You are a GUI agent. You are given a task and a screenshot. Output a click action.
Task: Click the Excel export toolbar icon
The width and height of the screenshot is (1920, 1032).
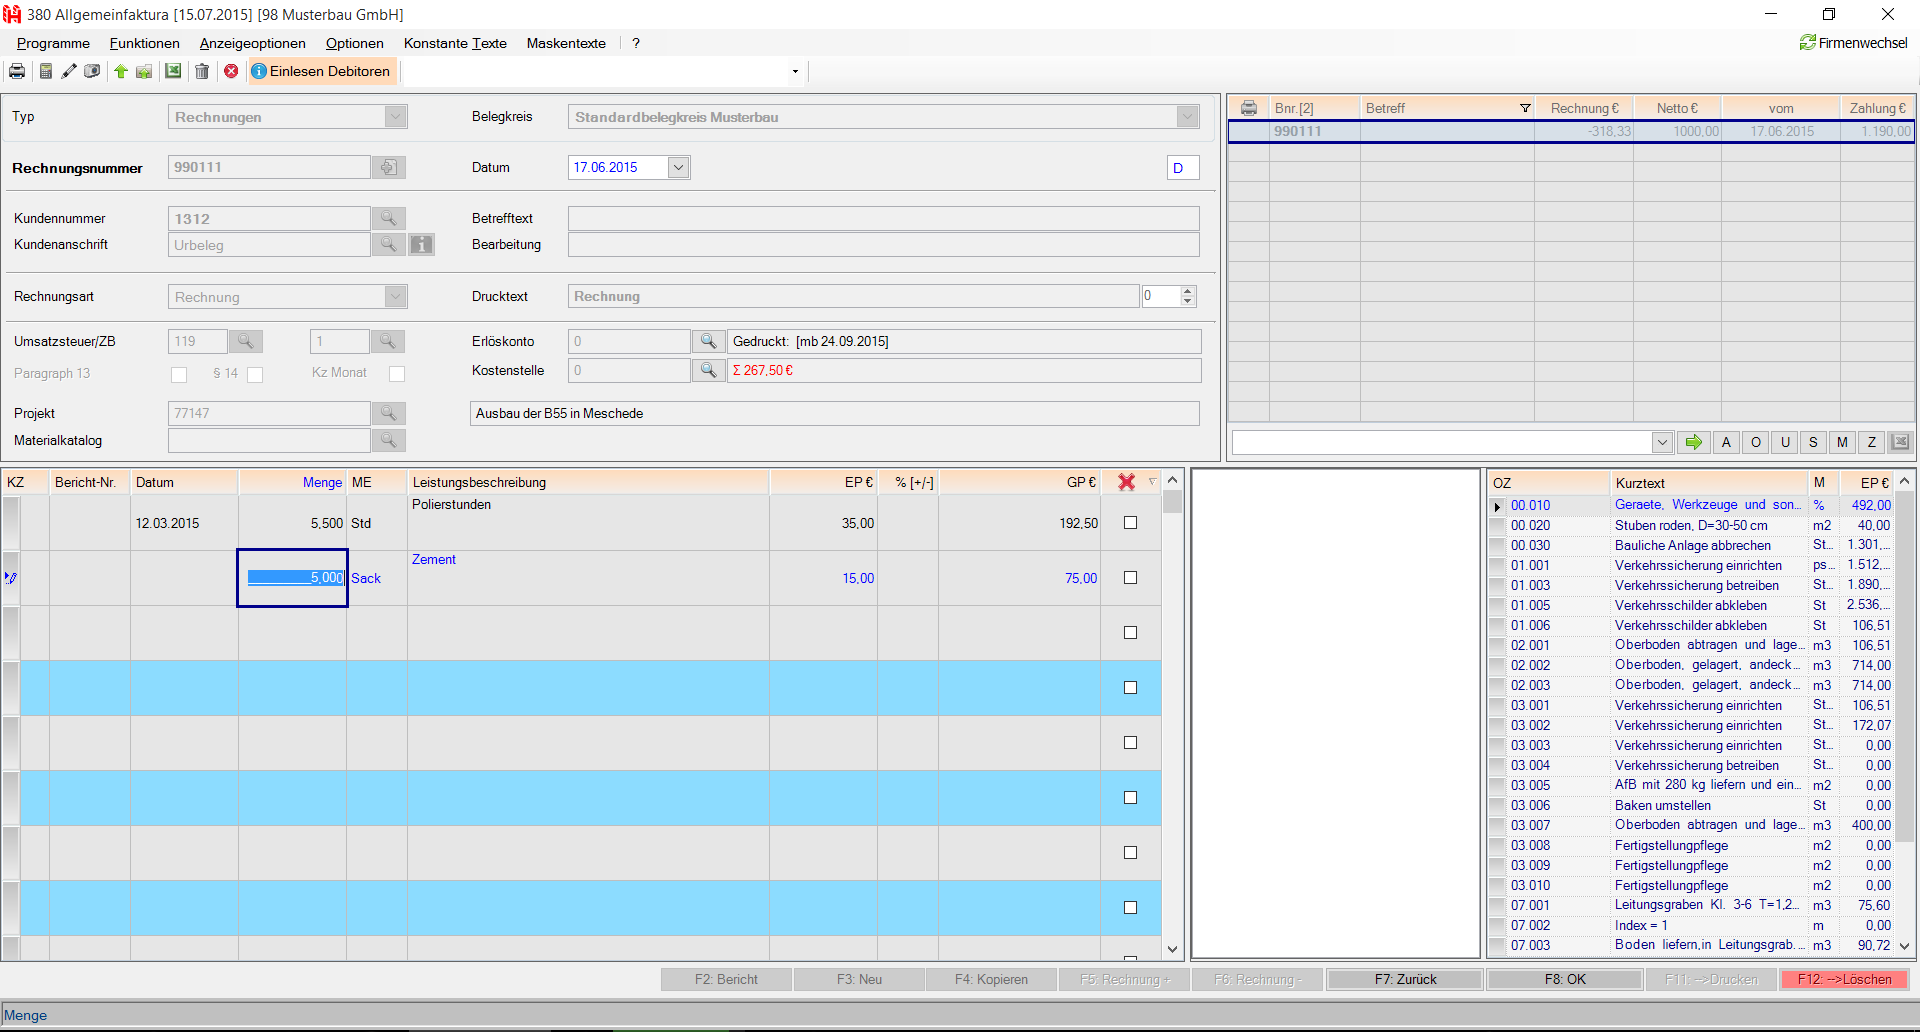pos(173,71)
